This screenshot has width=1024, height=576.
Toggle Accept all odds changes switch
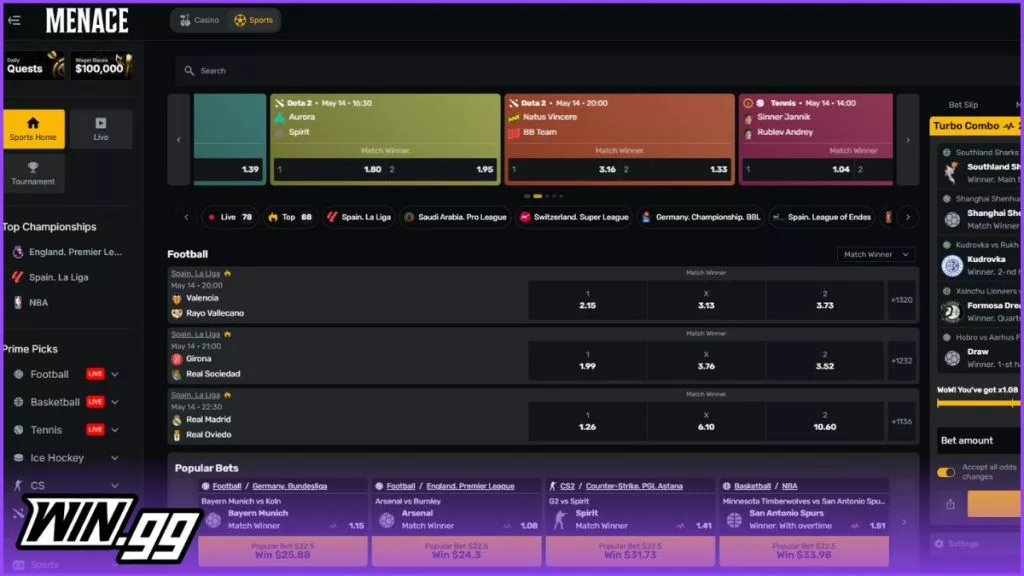946,472
